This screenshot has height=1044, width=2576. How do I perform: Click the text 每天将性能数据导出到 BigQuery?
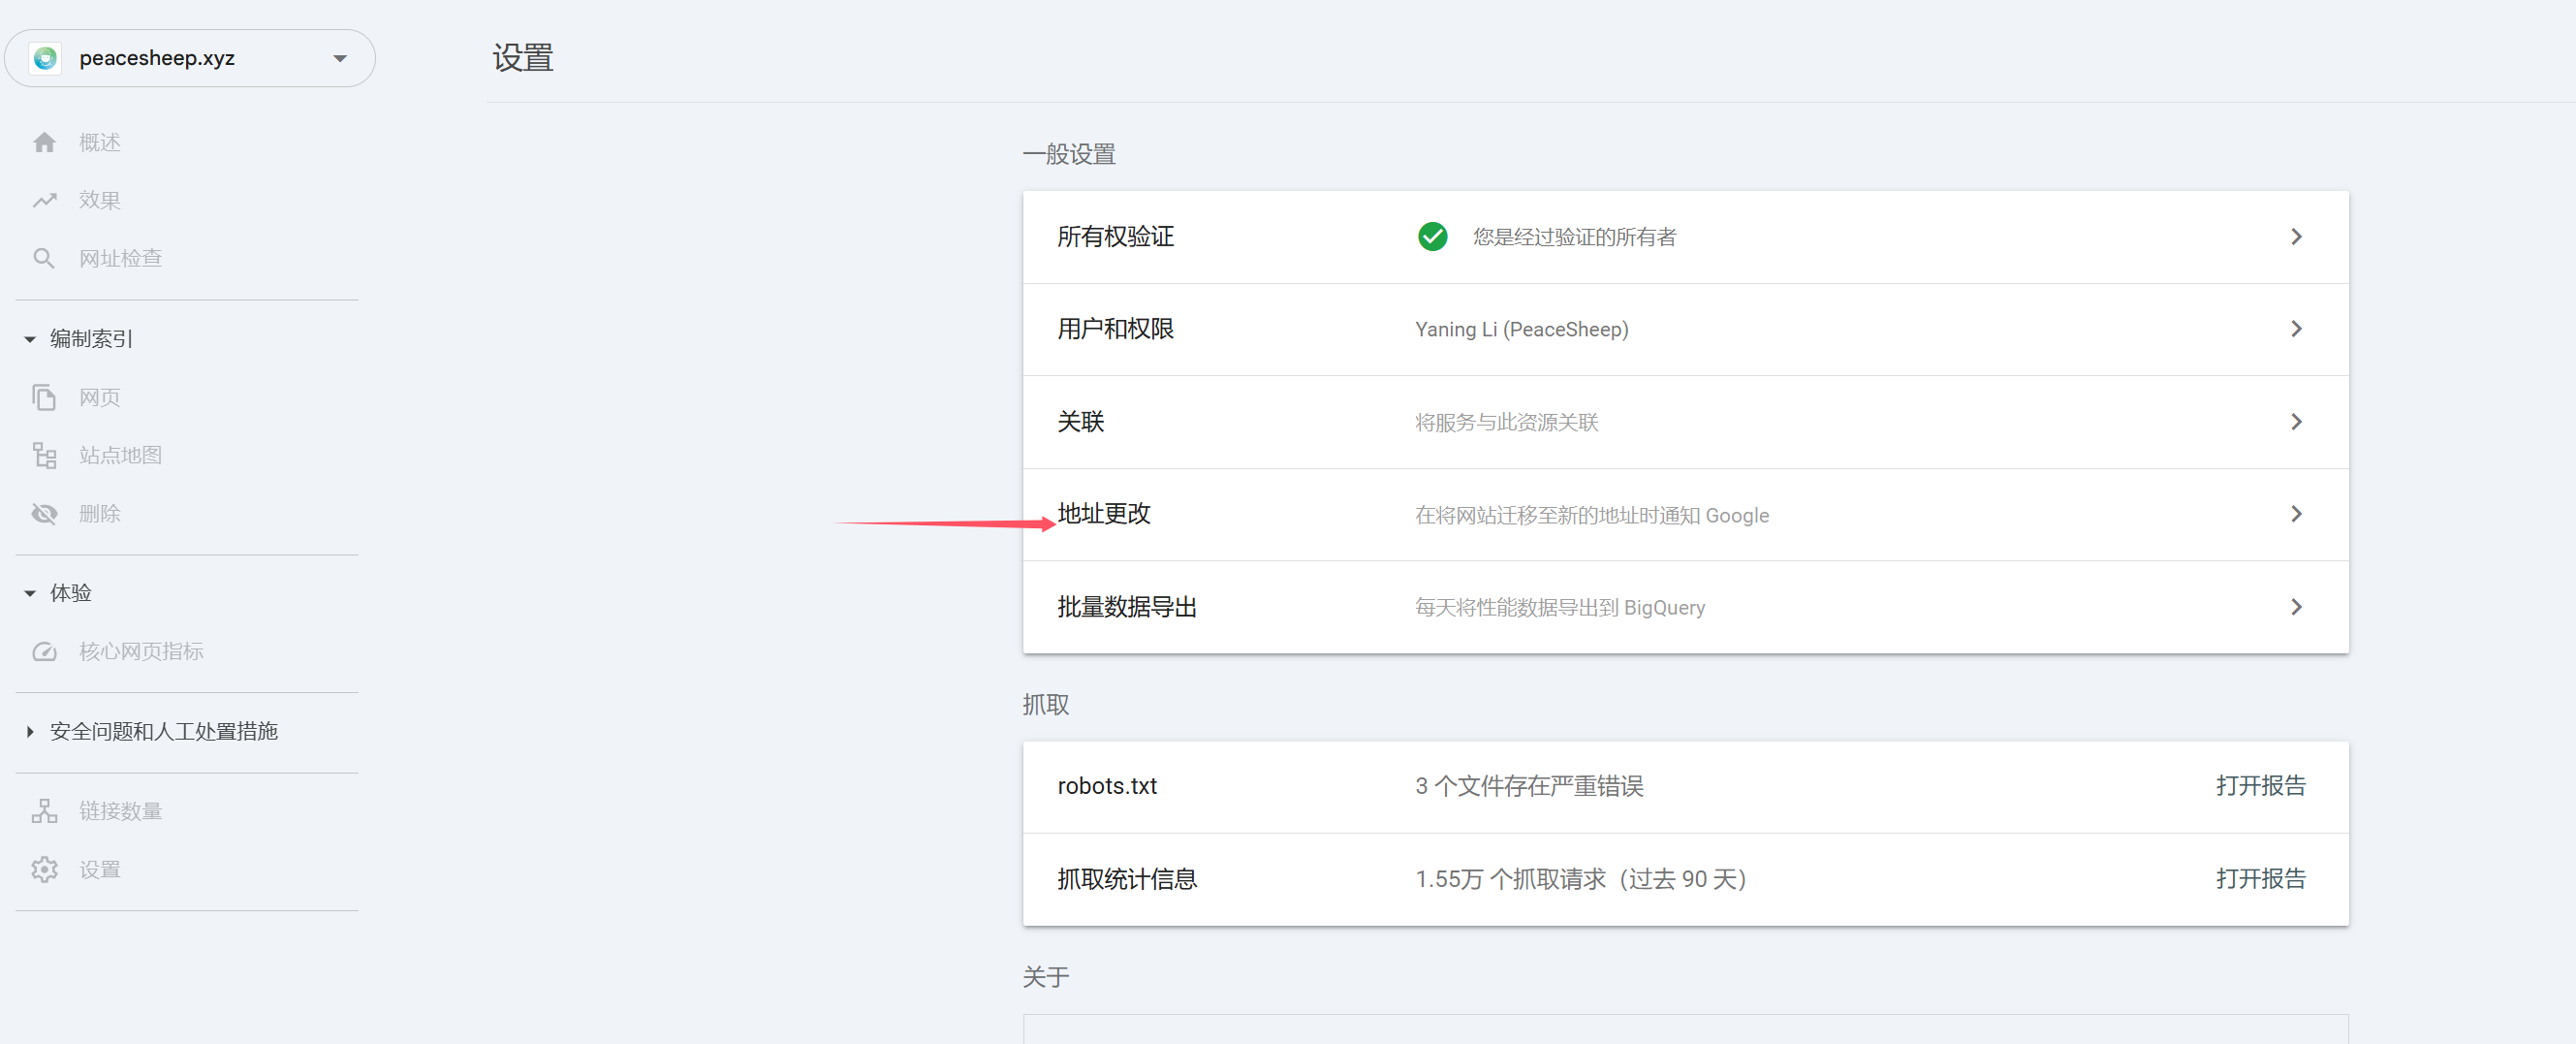(x=1559, y=607)
